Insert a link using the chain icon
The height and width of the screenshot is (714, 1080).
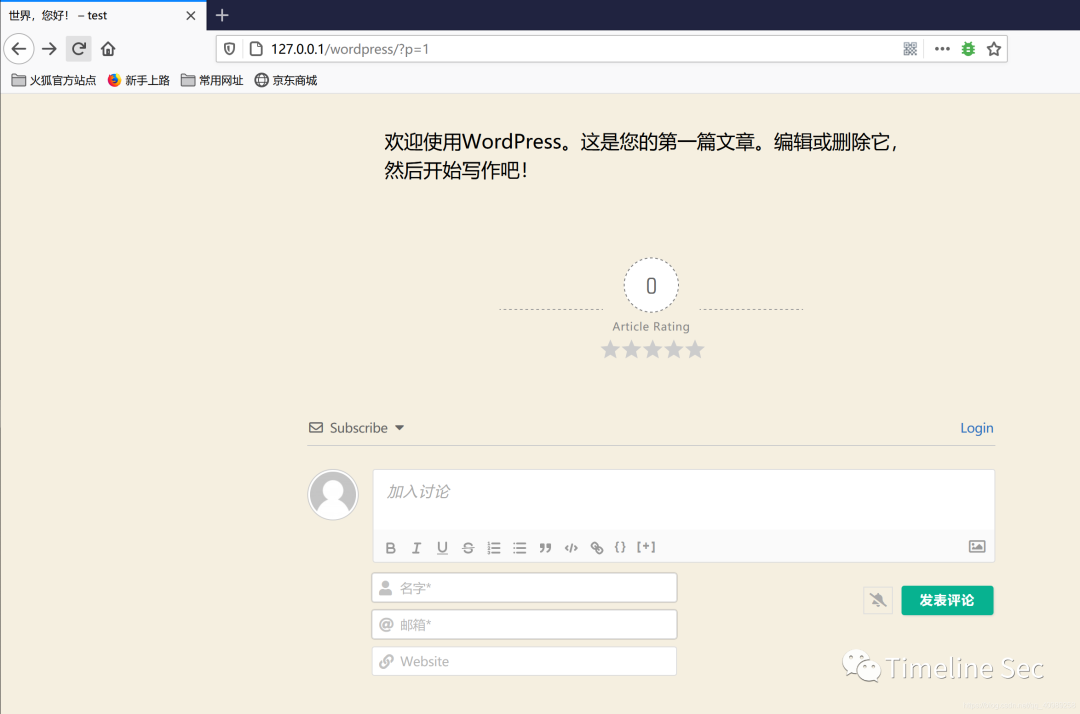point(596,547)
